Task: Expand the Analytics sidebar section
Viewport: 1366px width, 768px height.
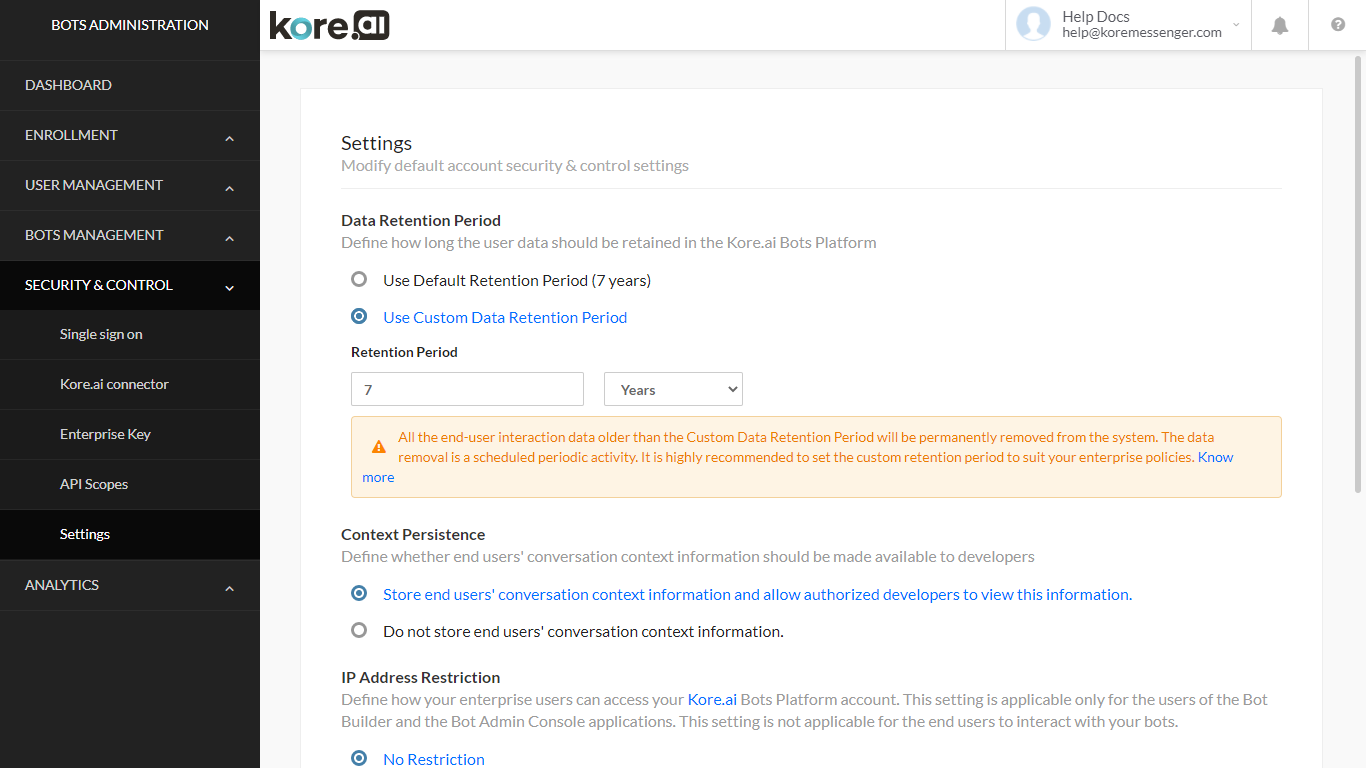Action: coord(130,585)
